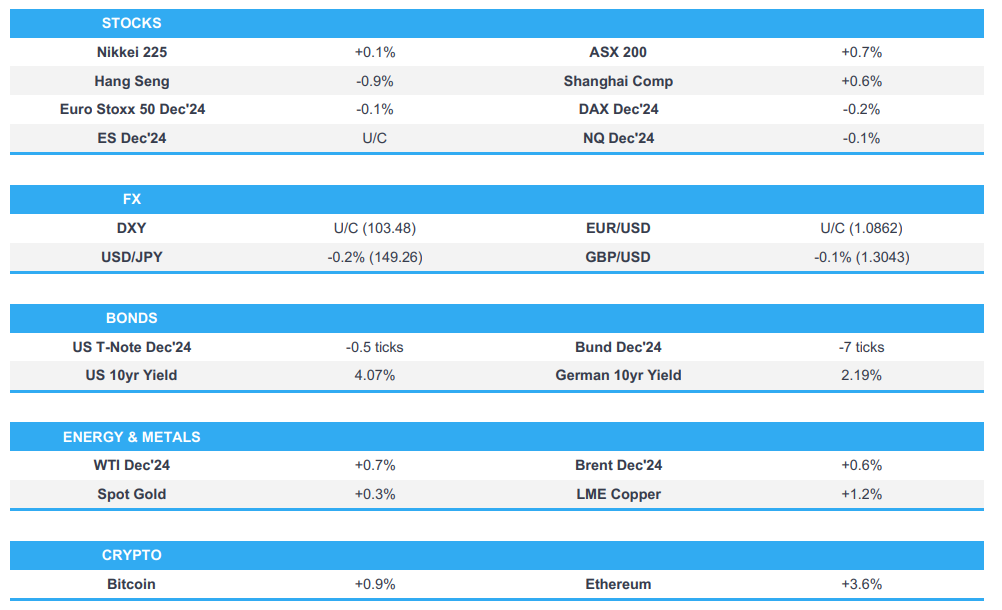
Task: Click the German 10yr Yield label
Action: (x=618, y=375)
